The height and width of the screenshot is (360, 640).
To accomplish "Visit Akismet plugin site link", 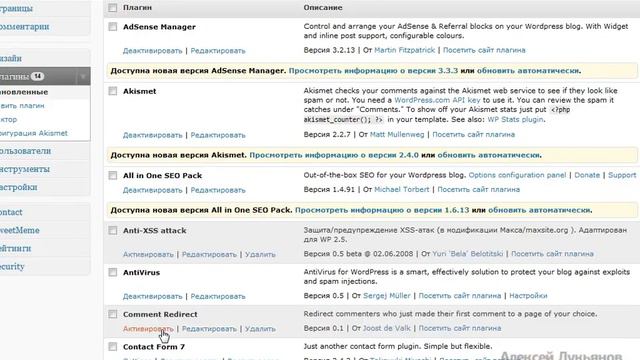I will 473,134.
